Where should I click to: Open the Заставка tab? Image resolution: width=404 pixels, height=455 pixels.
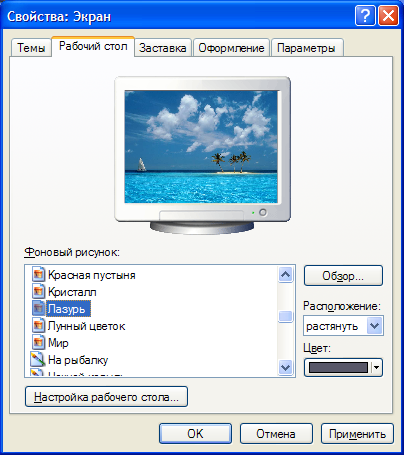point(163,48)
